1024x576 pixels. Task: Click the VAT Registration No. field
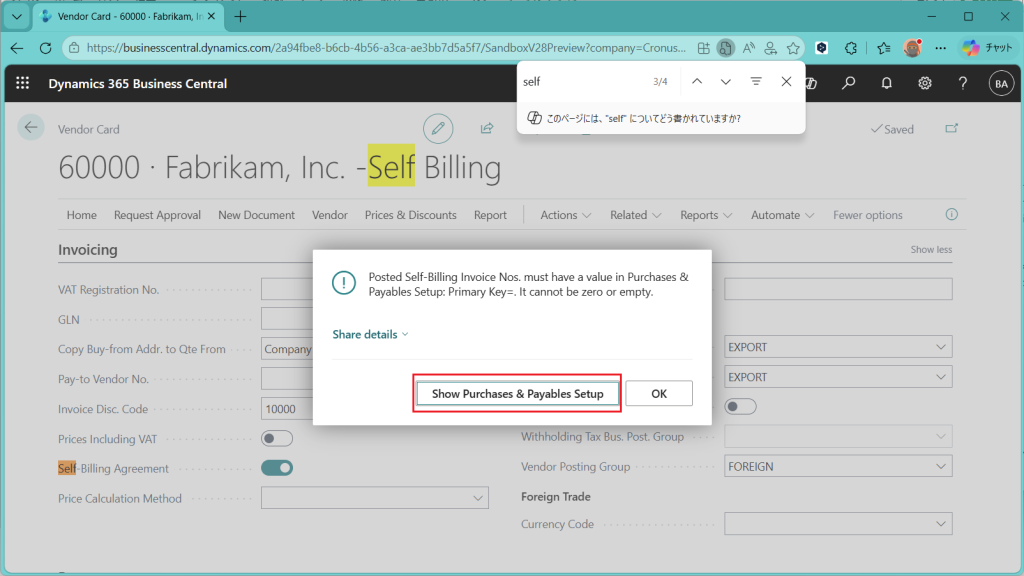pos(287,290)
